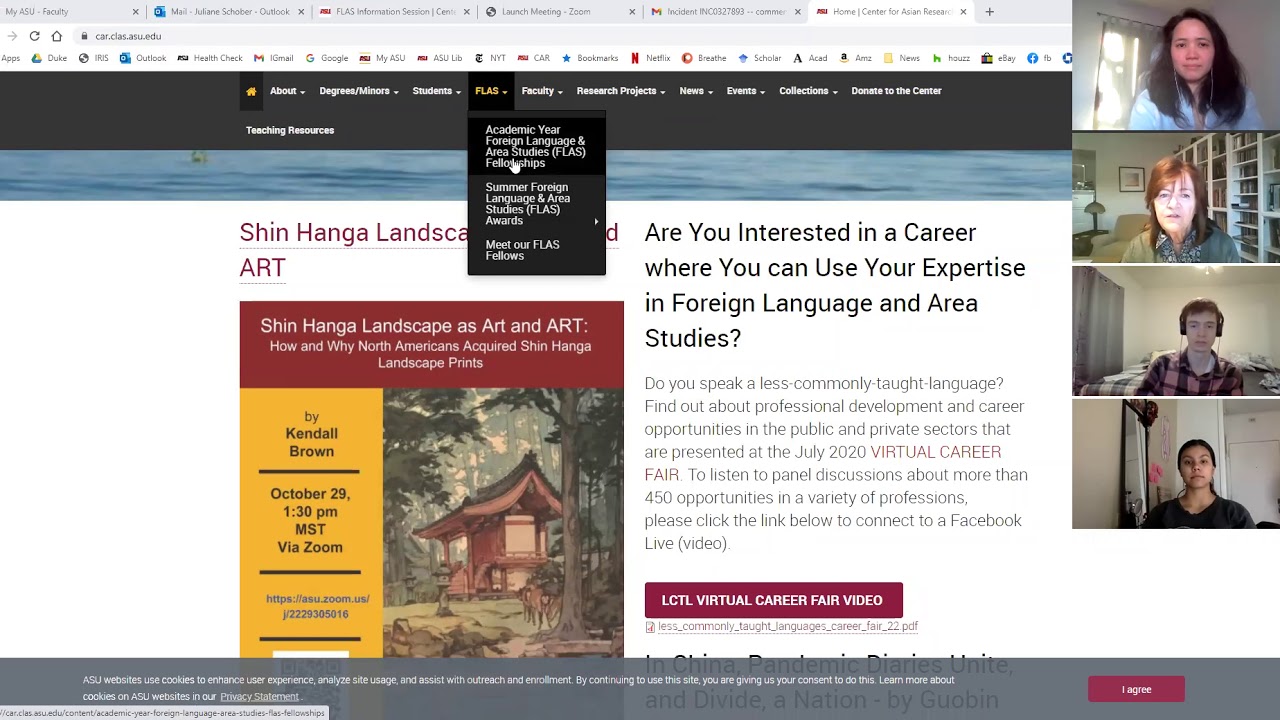Click the site lock icon in address bar
This screenshot has height=720, width=1280.
84,36
